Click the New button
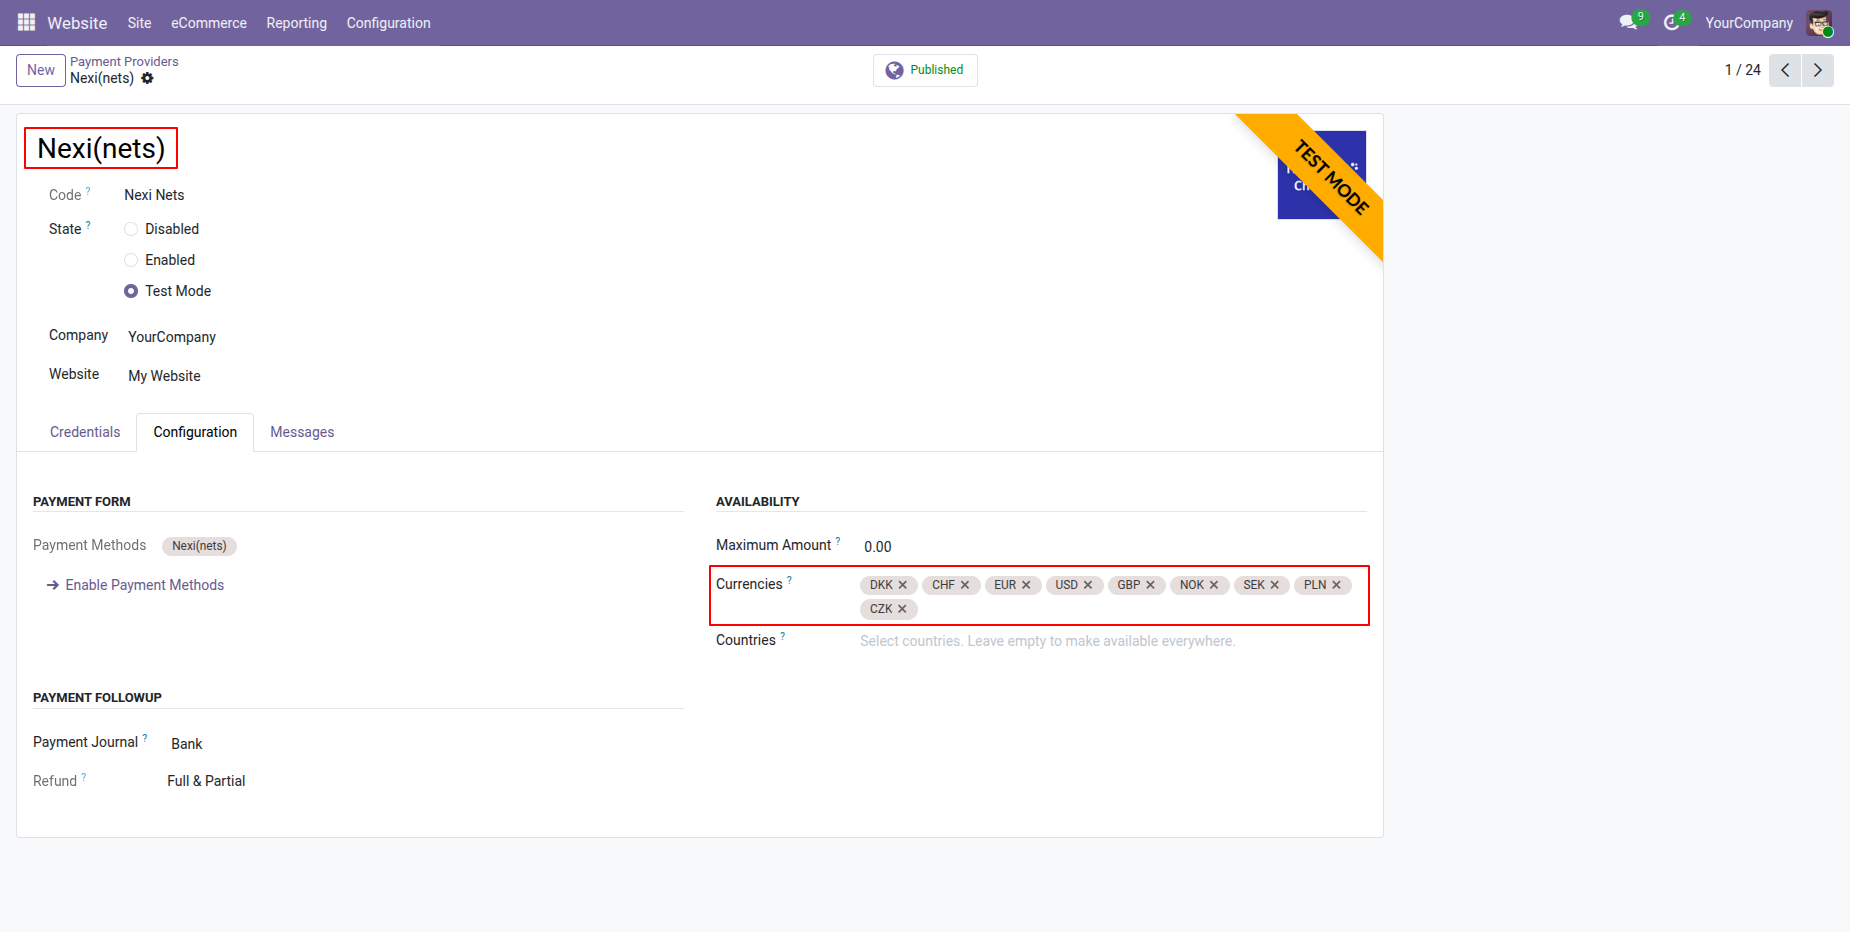Screen dimensions: 1850x932 pos(41,70)
